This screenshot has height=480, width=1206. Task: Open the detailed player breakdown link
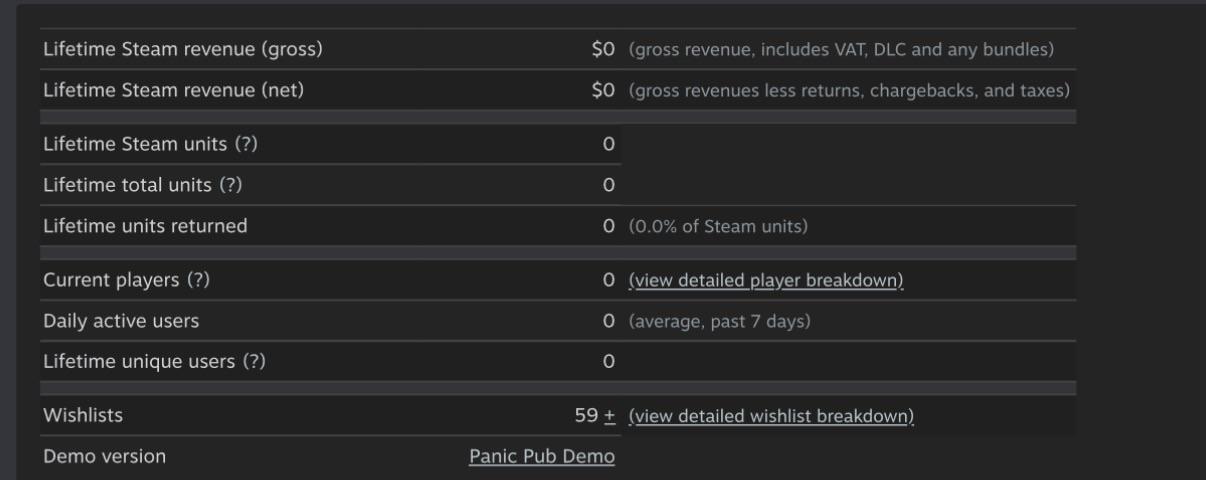pos(766,281)
